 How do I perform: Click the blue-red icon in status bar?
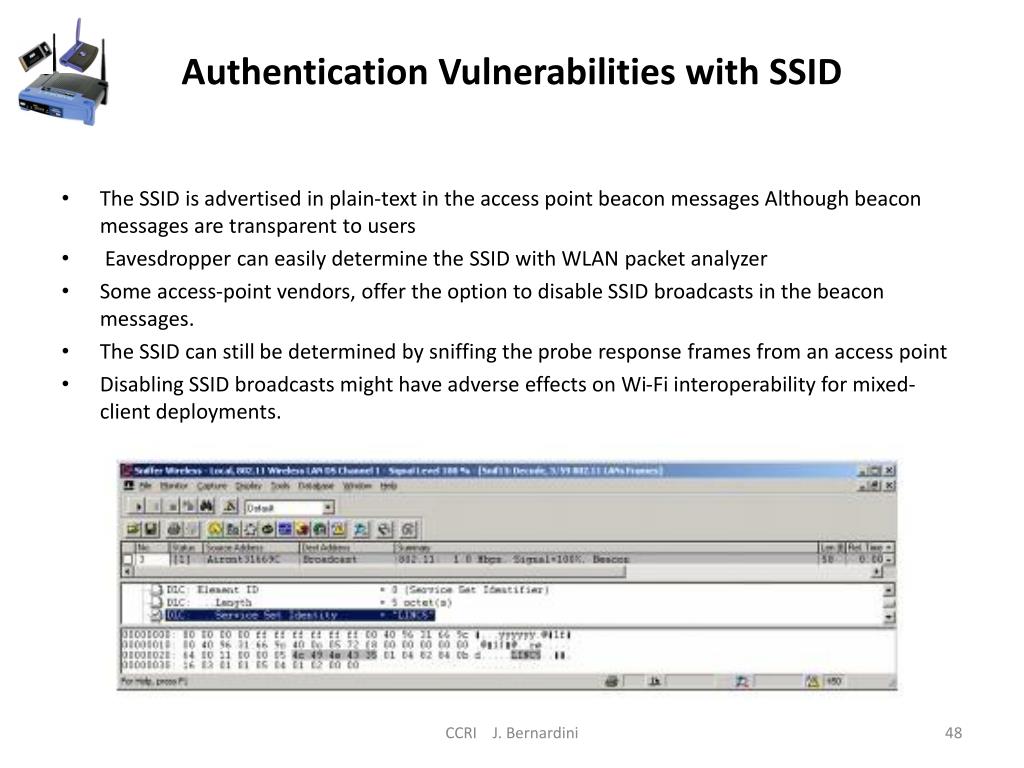click(x=742, y=681)
